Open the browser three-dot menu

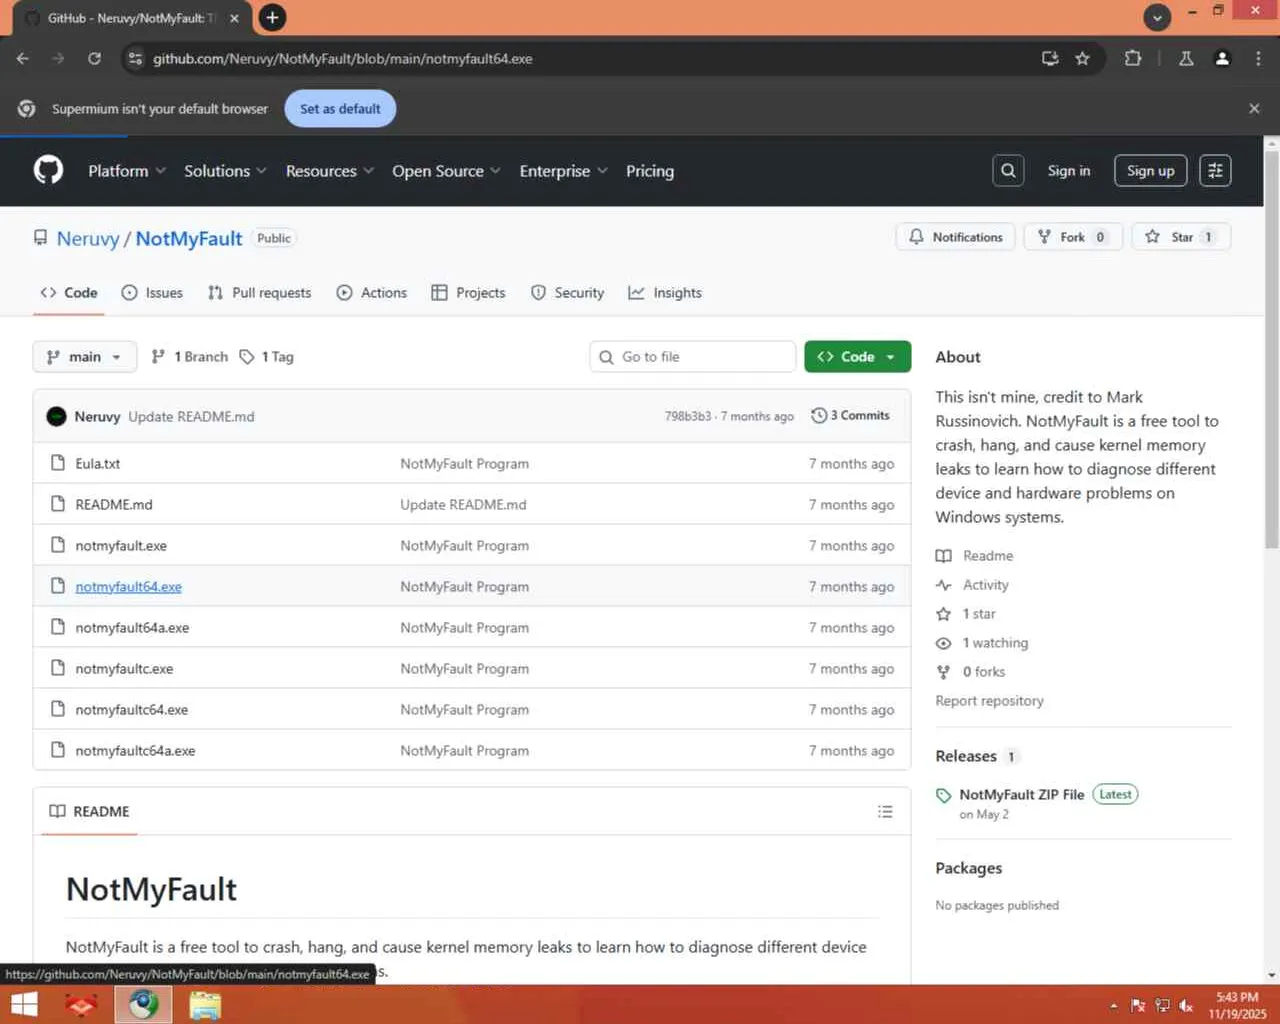pos(1258,58)
